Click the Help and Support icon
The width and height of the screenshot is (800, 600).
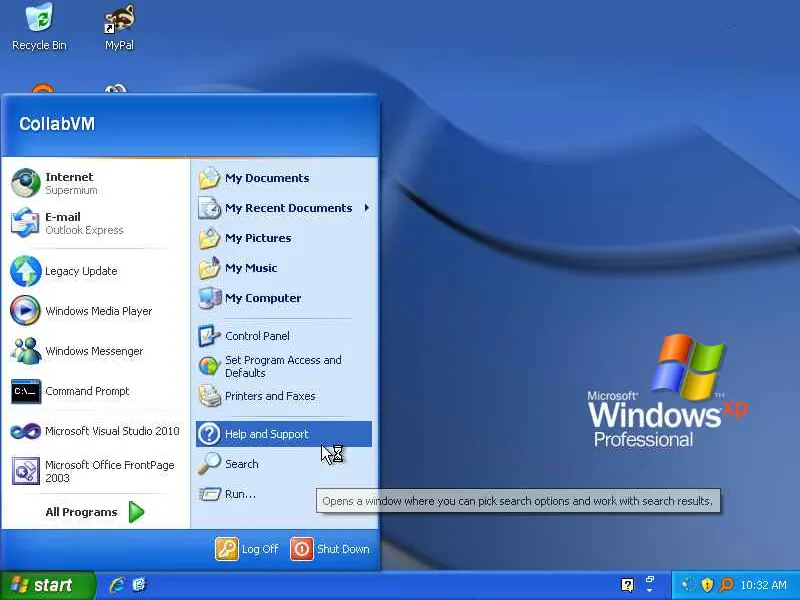(x=209, y=434)
